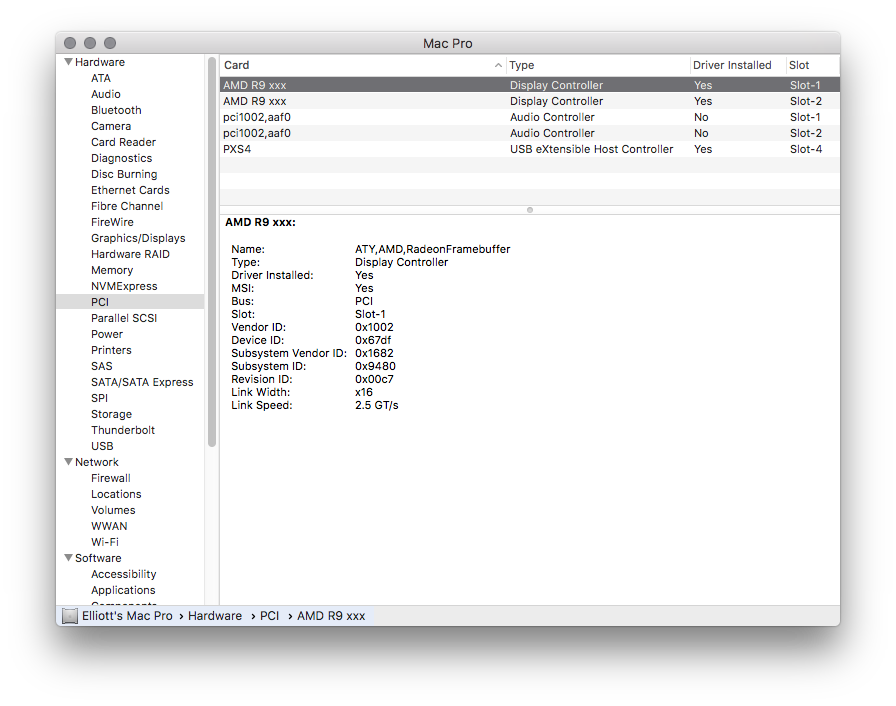Open WWAN under Network
This screenshot has width=896, height=706.
click(x=109, y=526)
